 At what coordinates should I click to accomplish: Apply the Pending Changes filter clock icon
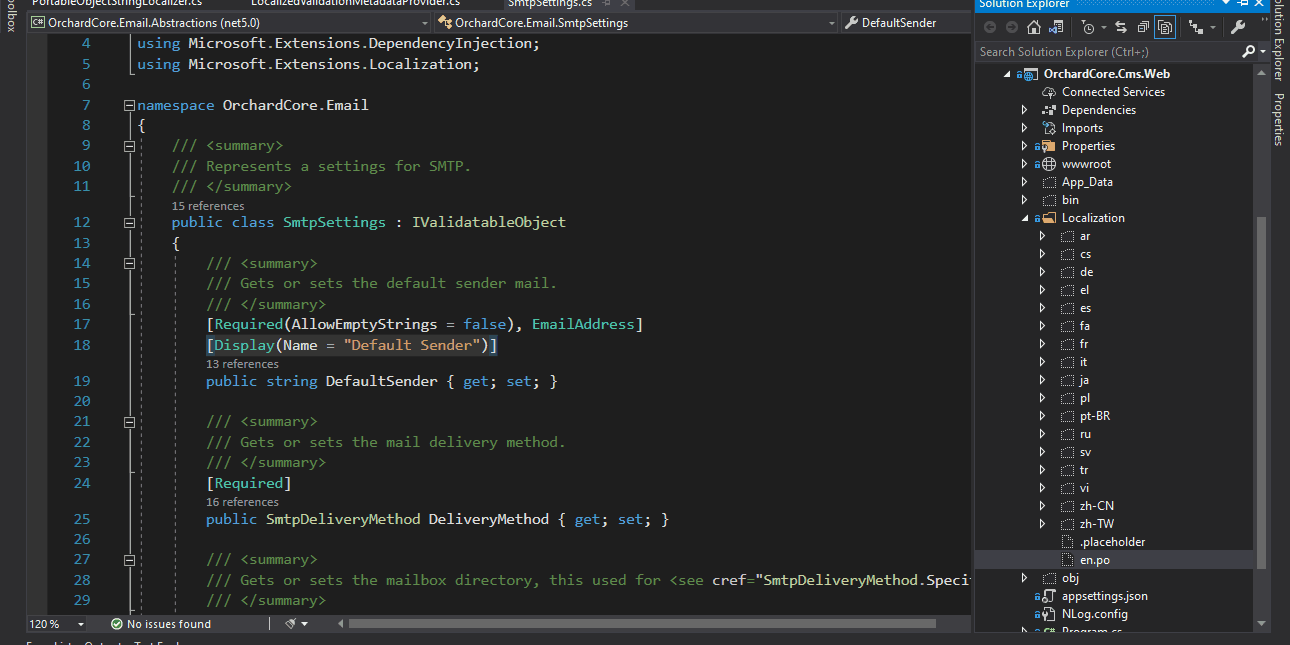[1087, 27]
